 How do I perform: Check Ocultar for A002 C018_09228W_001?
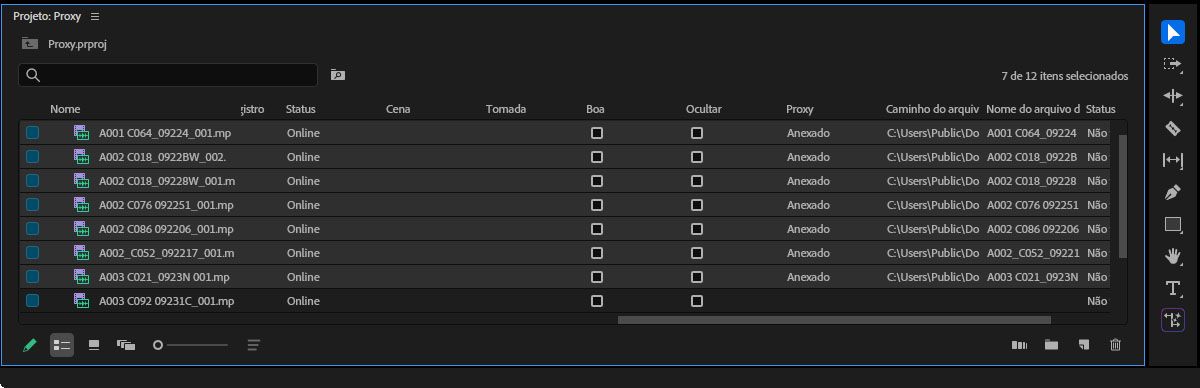(x=697, y=181)
